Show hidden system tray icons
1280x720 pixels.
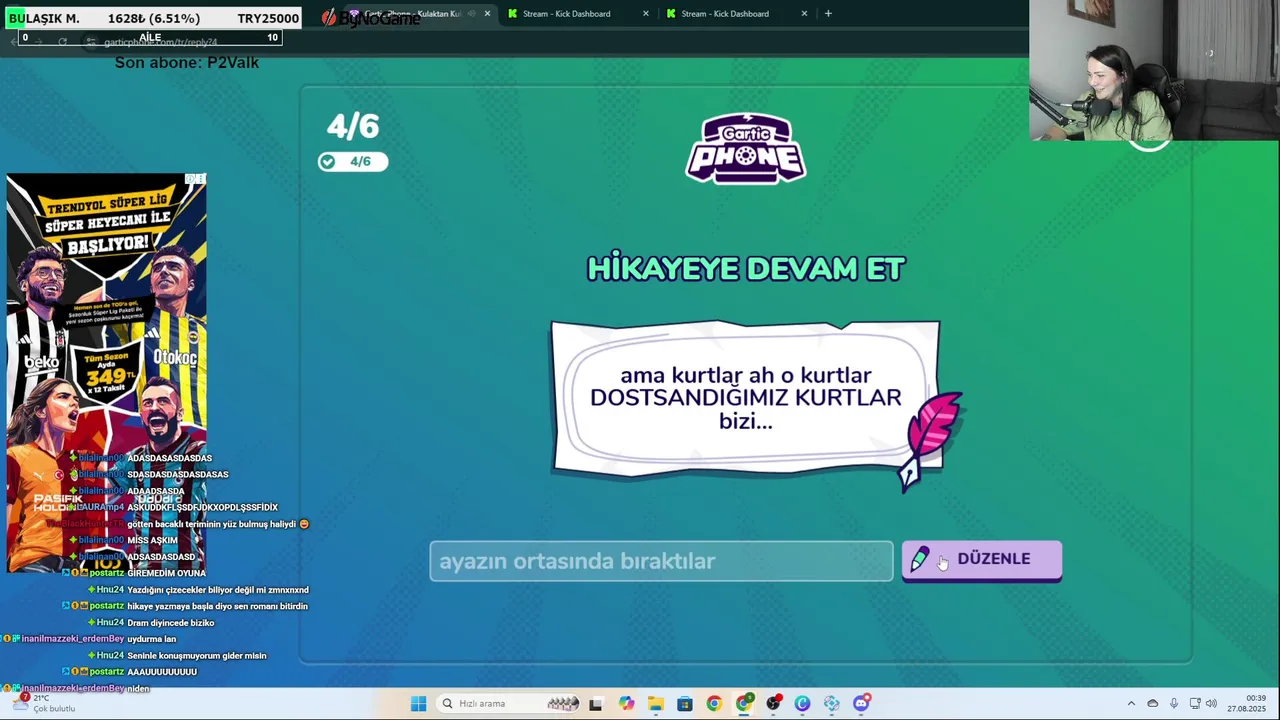pyautogui.click(x=1131, y=704)
